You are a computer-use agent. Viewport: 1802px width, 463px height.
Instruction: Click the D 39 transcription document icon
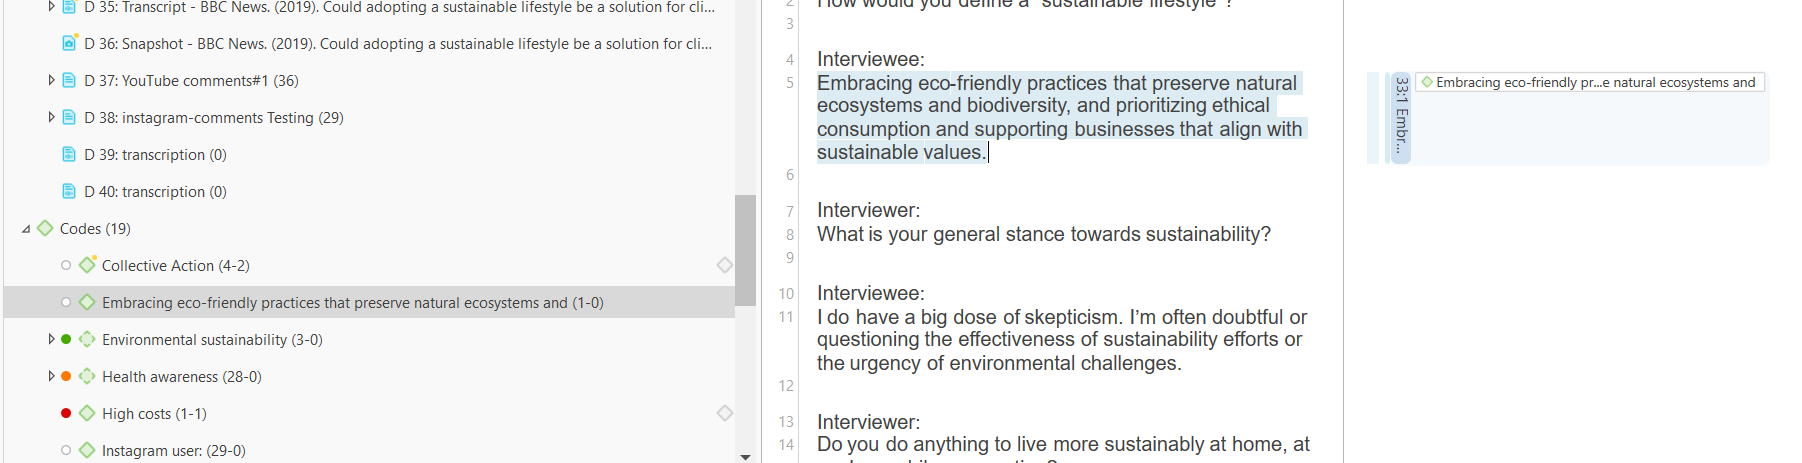pos(69,154)
